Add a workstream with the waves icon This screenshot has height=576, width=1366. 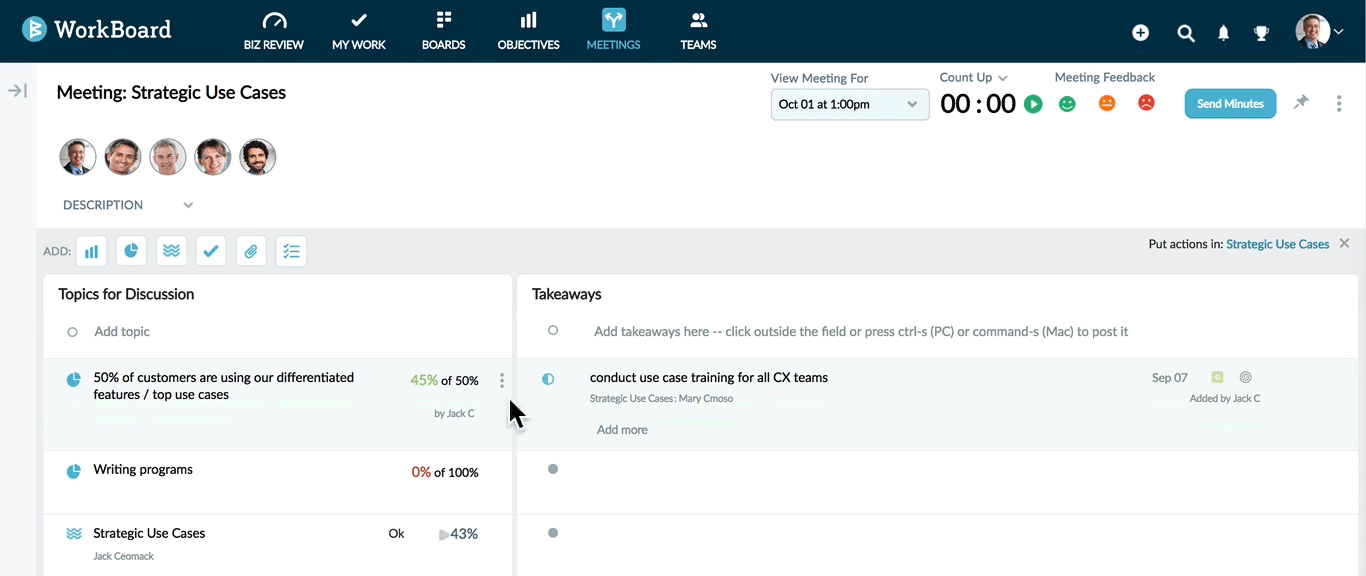[x=172, y=252]
